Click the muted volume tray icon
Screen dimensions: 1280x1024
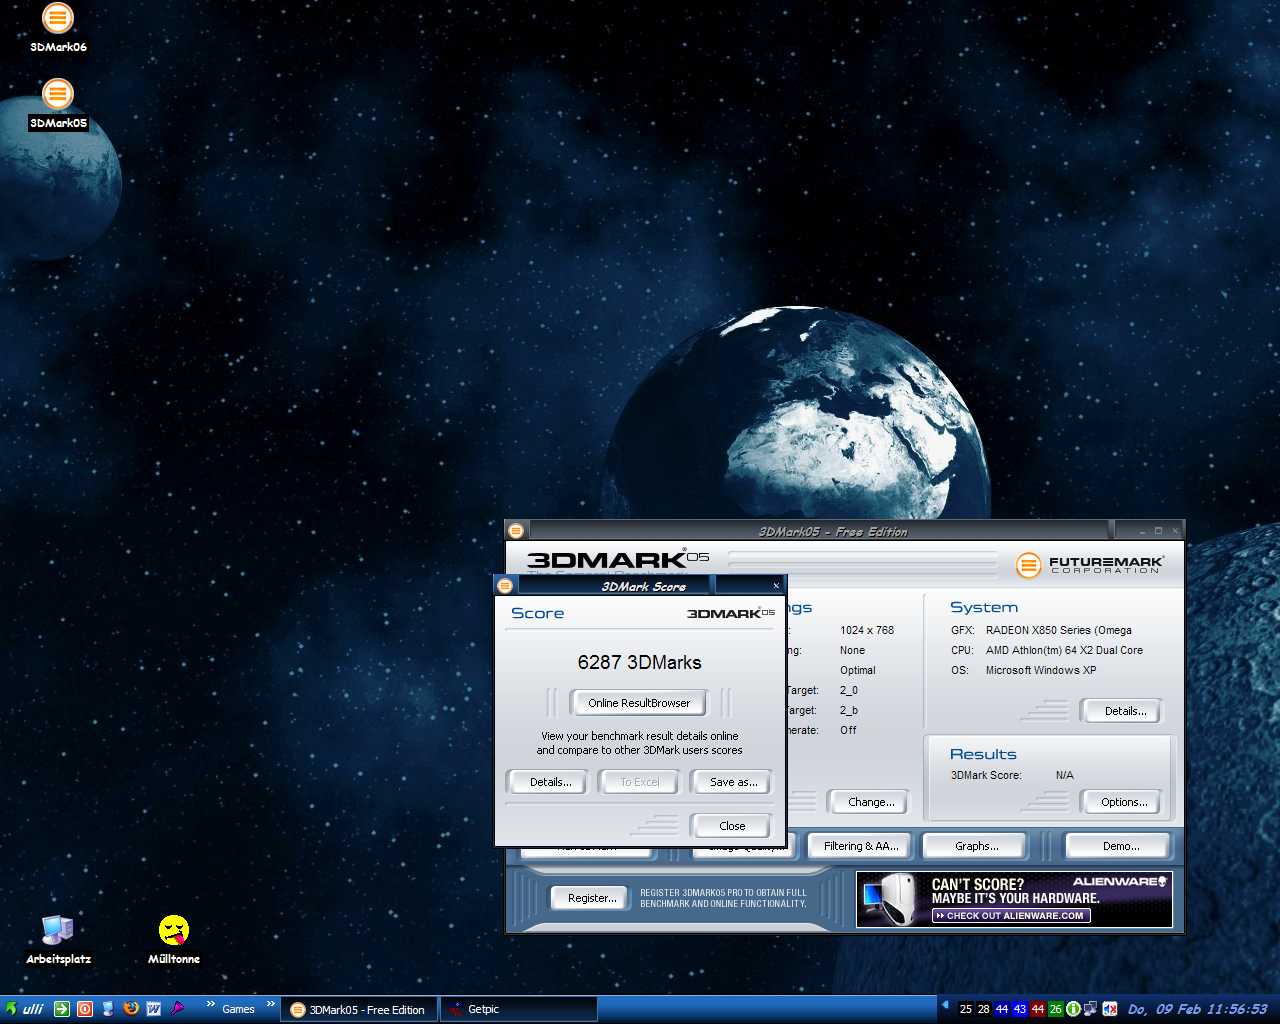[1109, 1009]
